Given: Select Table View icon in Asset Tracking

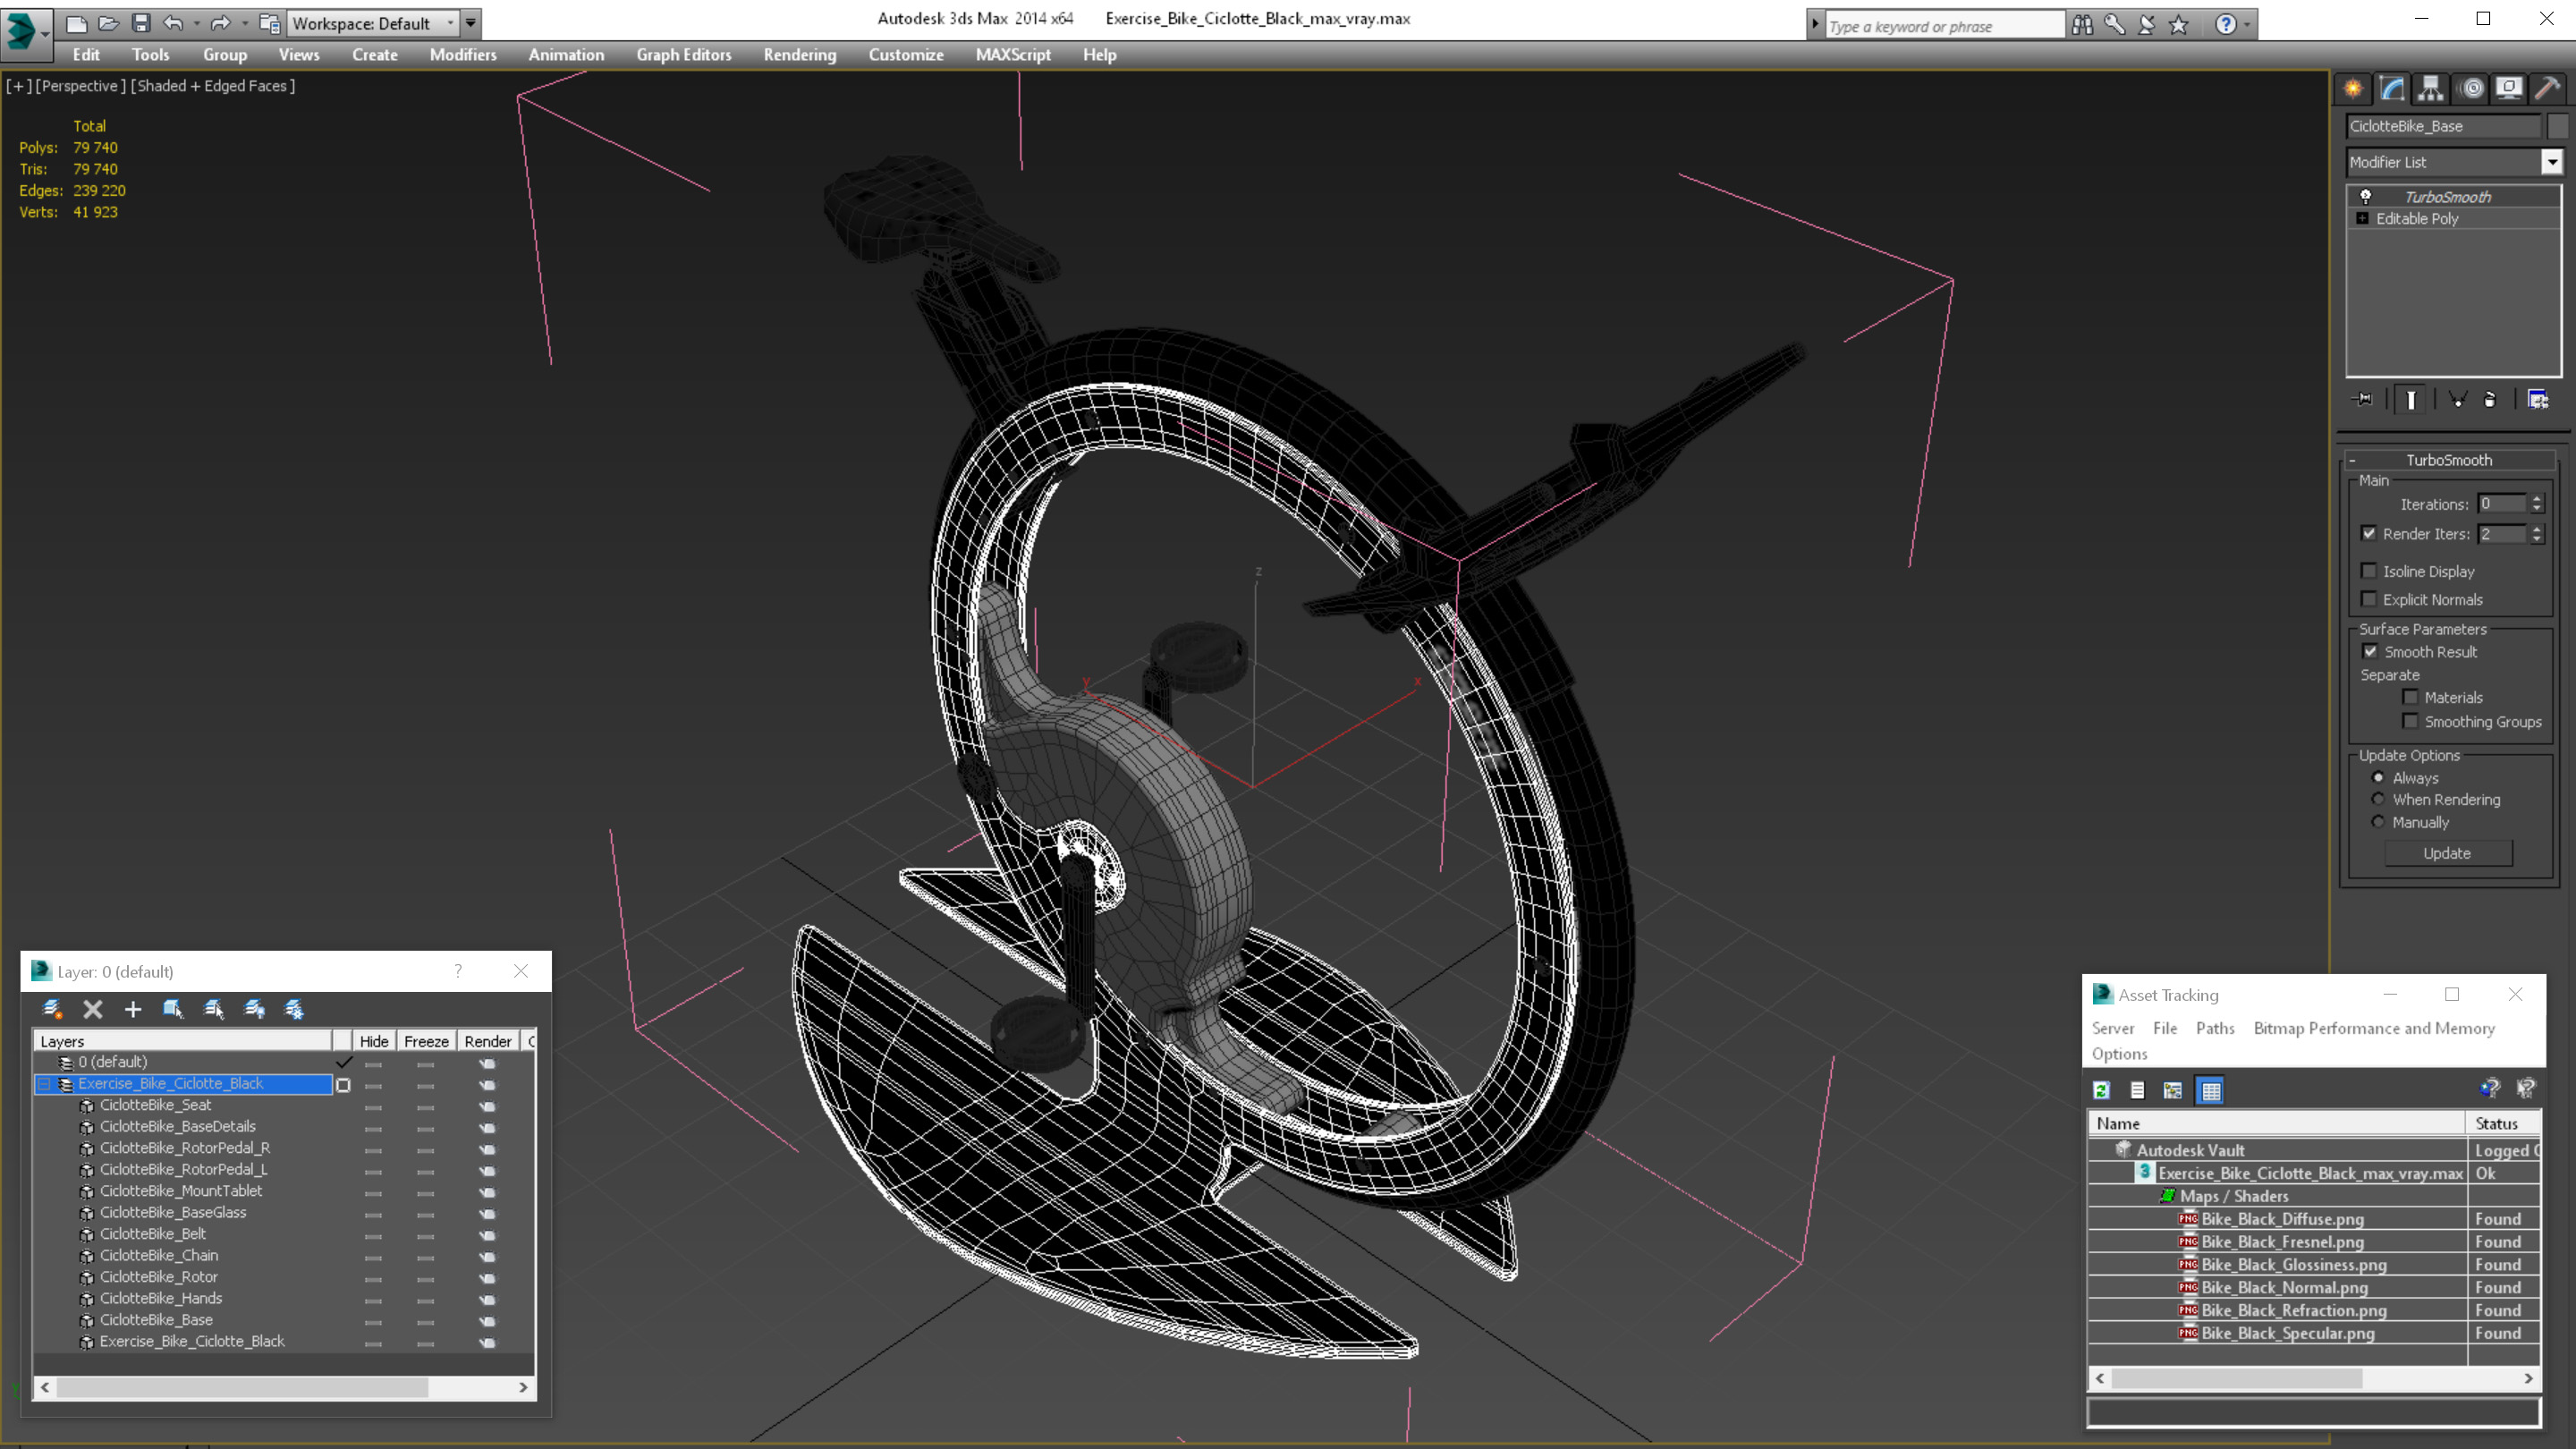Looking at the screenshot, I should click(x=2211, y=1090).
